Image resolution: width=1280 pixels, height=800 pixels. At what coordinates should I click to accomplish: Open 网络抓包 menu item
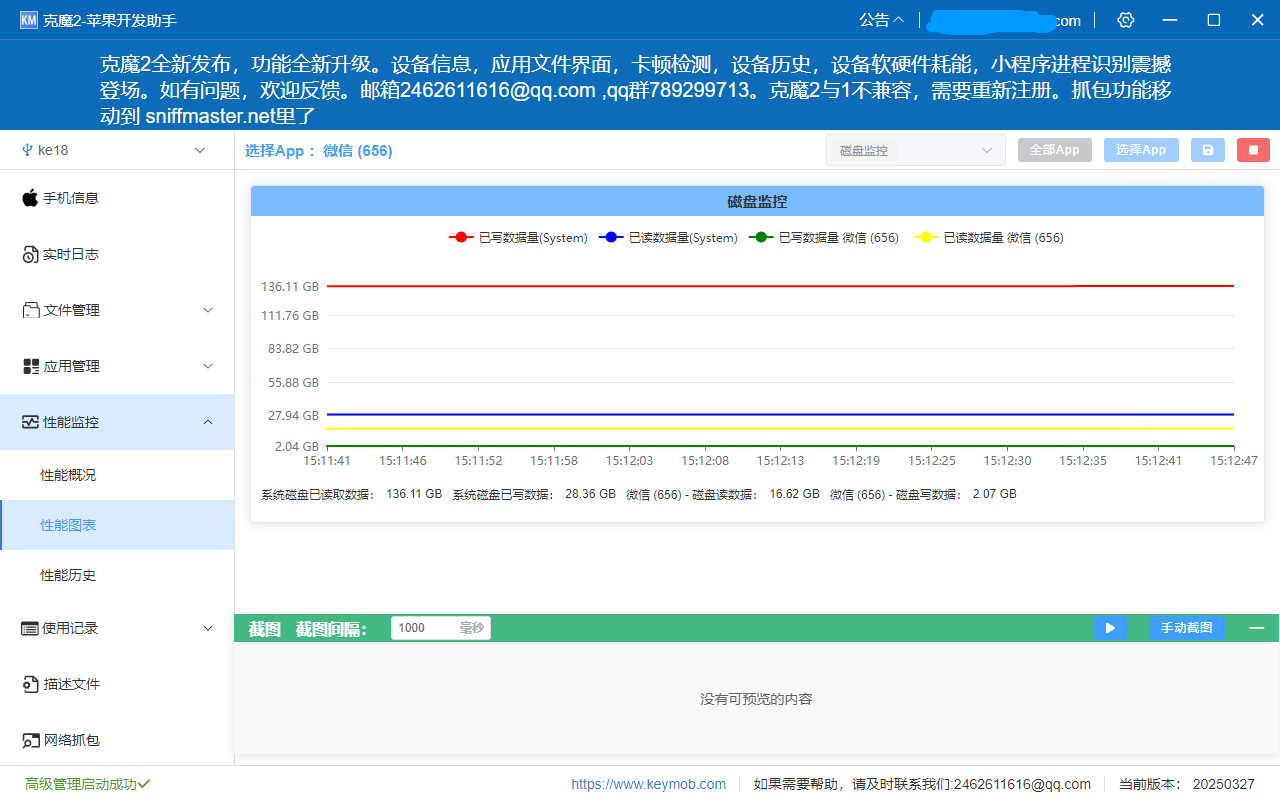[117, 740]
